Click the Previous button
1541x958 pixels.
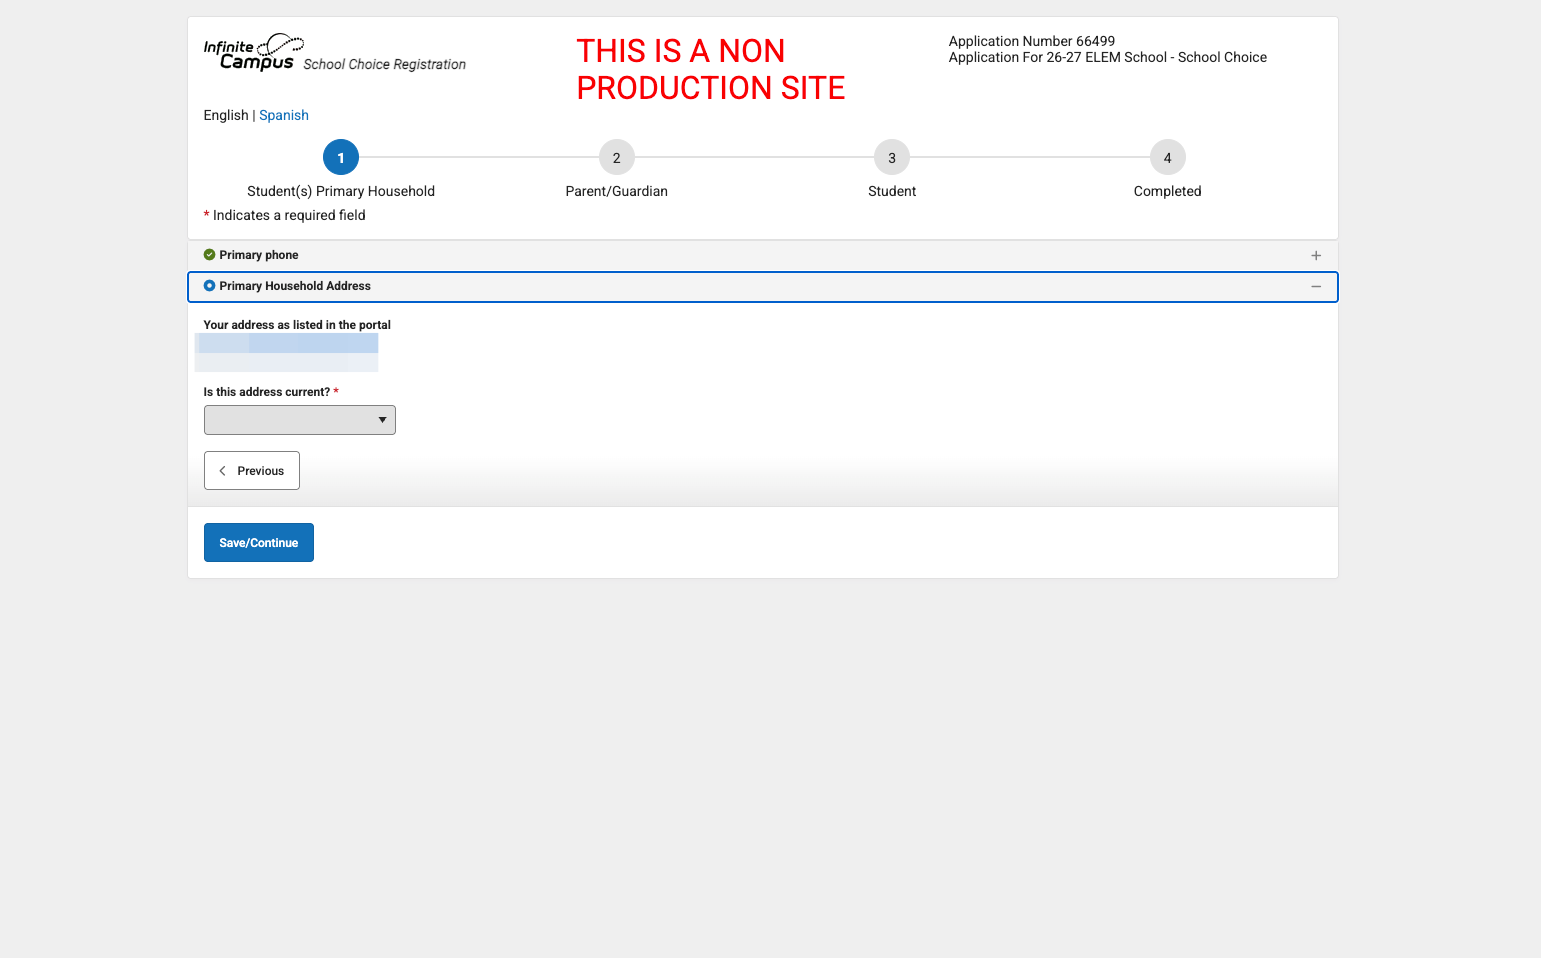click(252, 471)
